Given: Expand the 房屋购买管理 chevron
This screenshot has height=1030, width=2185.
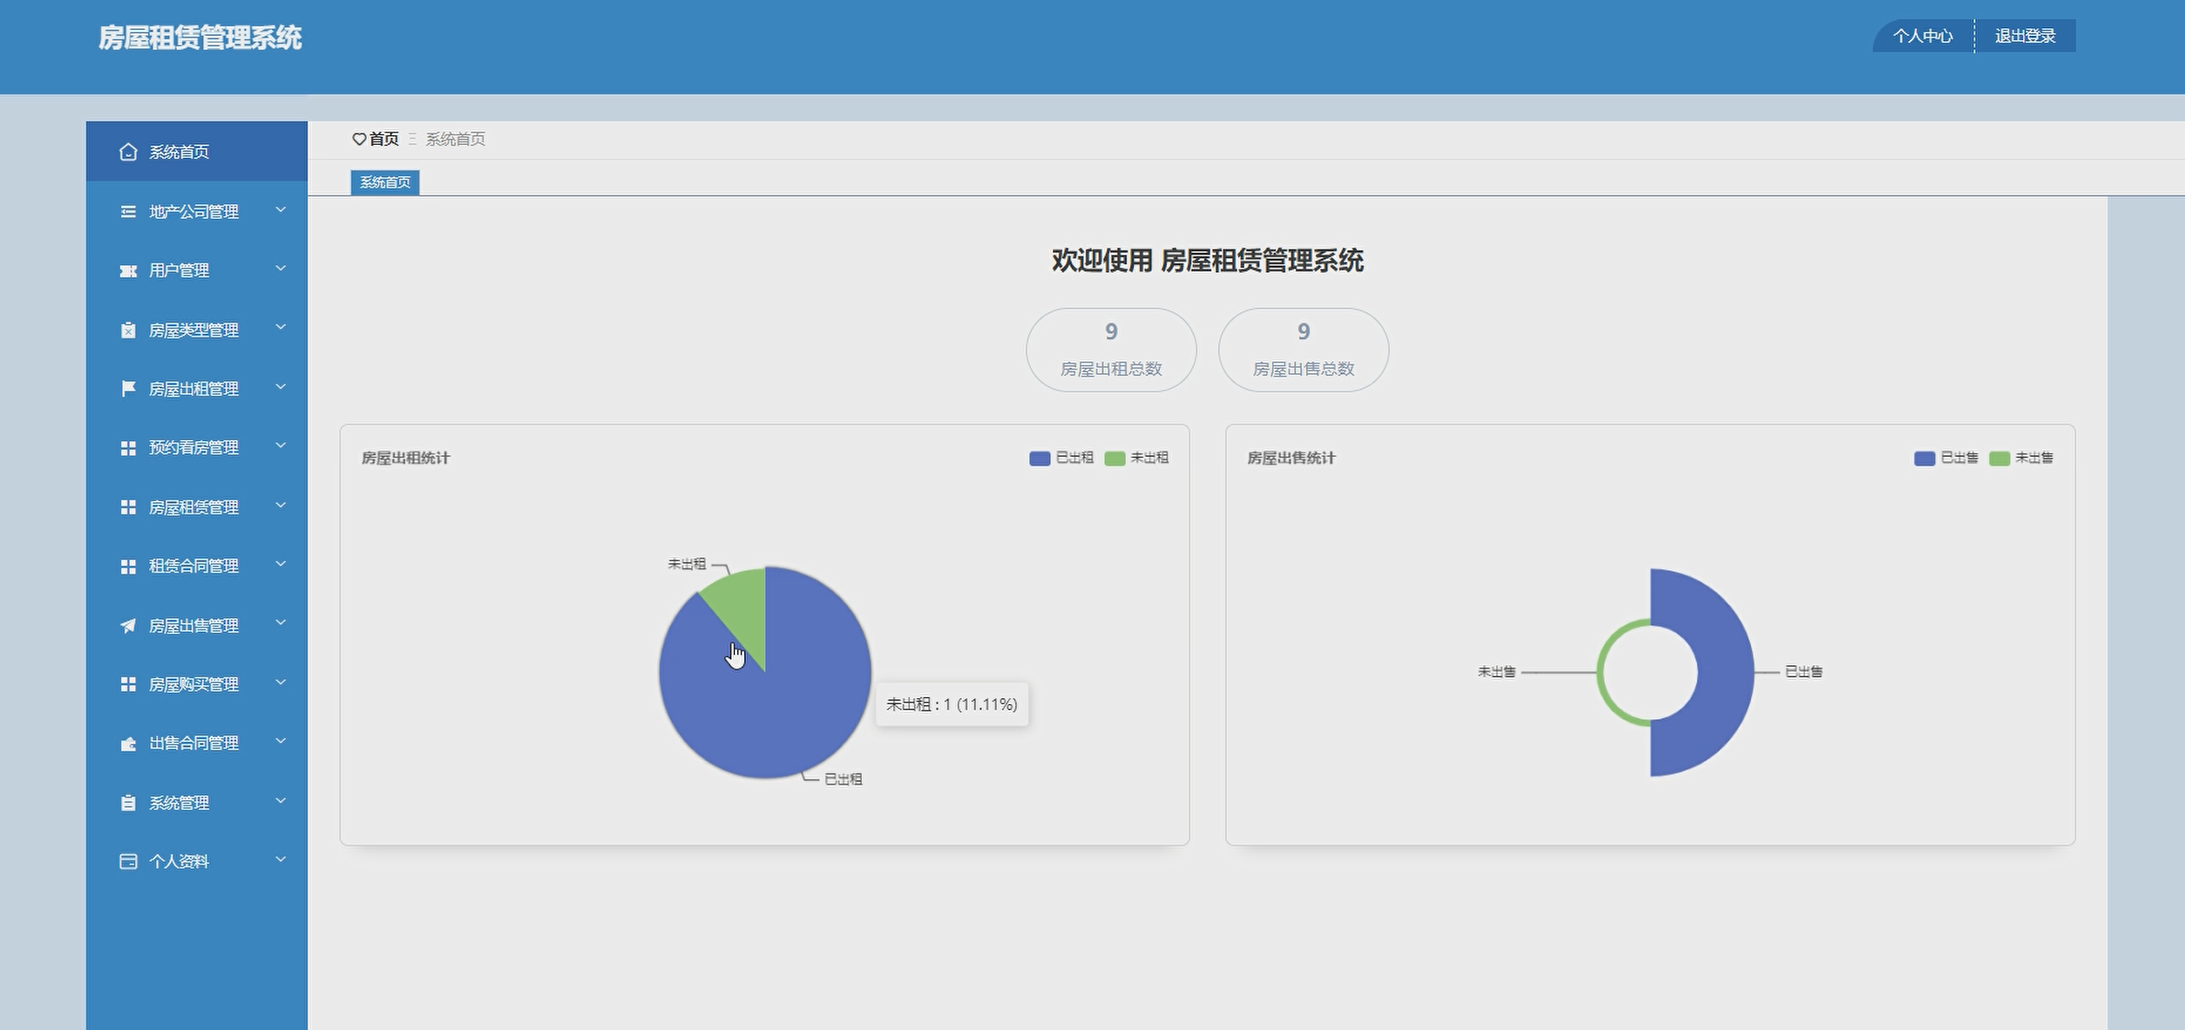Looking at the screenshot, I should 281,682.
